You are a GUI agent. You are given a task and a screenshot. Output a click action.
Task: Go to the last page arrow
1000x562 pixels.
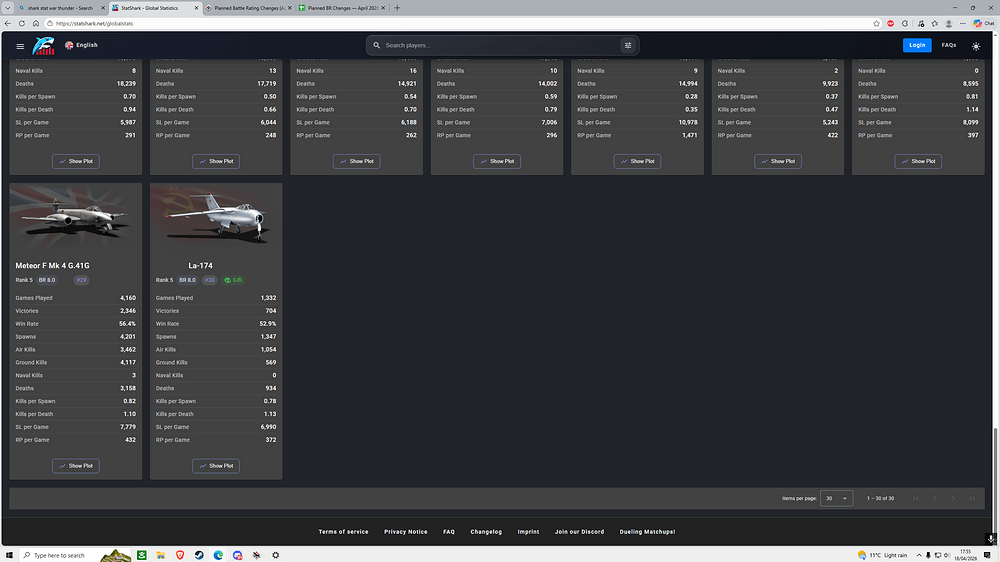point(972,498)
